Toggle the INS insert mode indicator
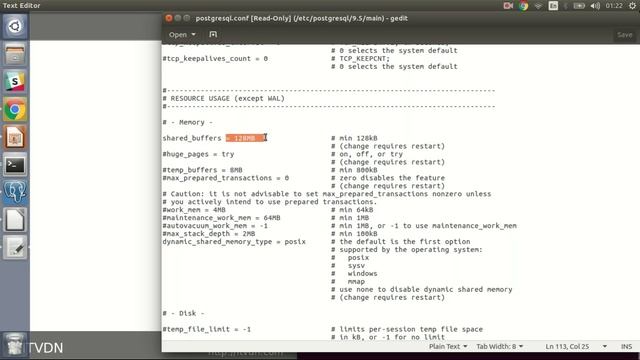 click(x=626, y=346)
